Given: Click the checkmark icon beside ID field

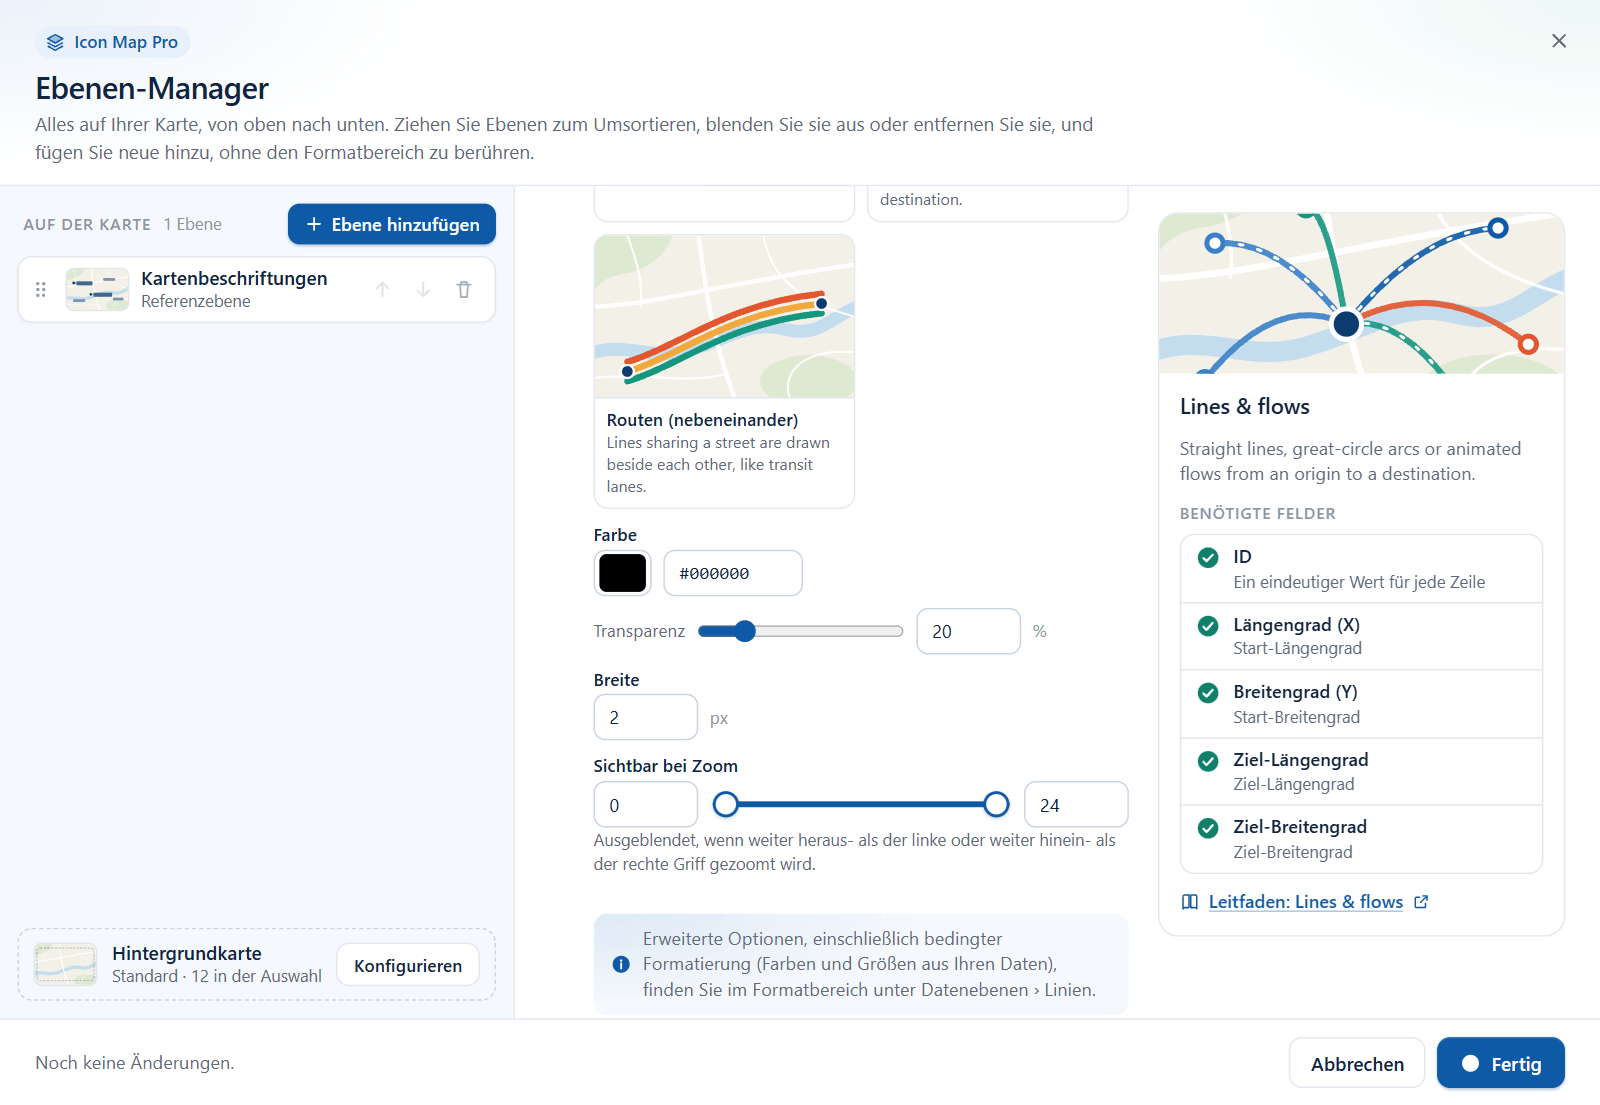Looking at the screenshot, I should [x=1208, y=557].
